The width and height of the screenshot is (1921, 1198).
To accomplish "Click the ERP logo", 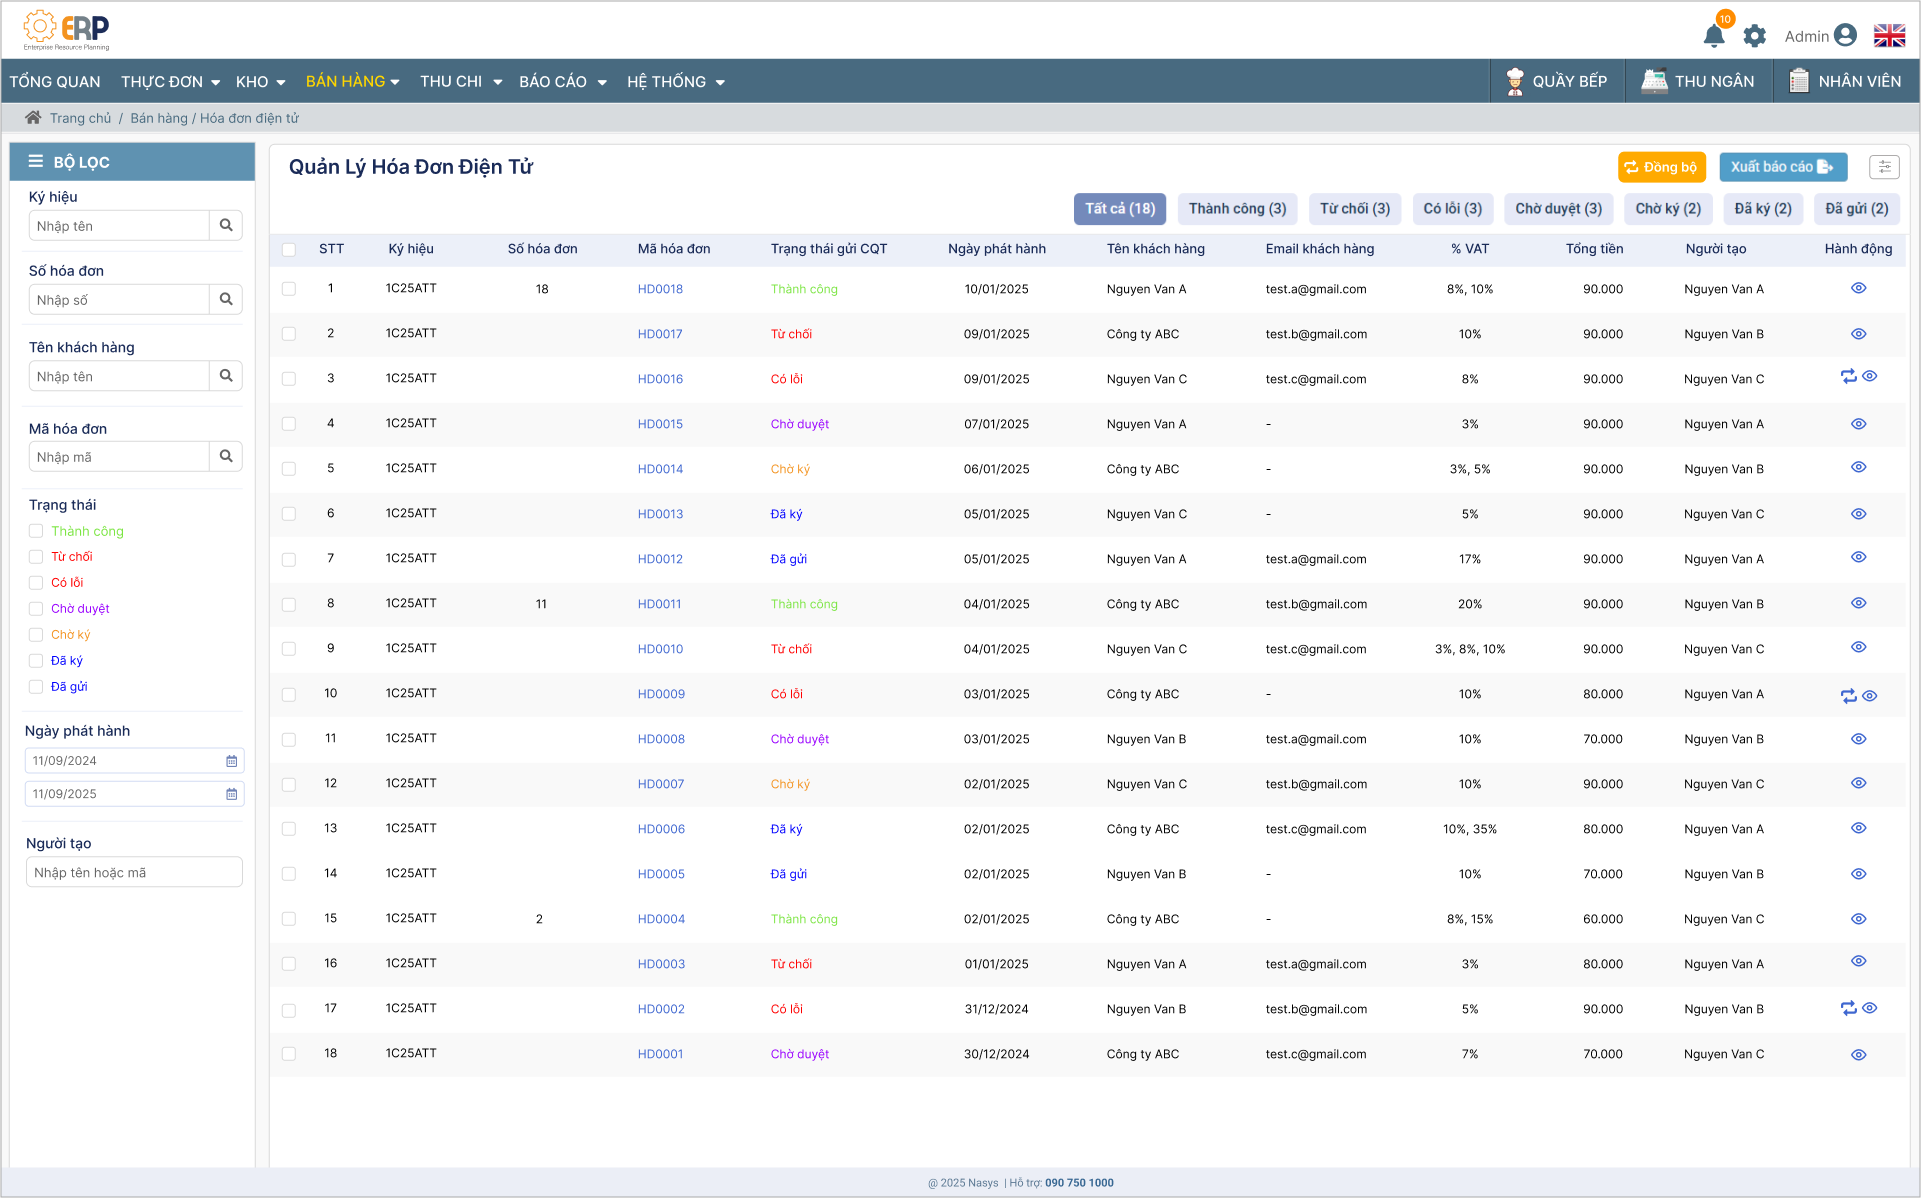I will point(67,30).
